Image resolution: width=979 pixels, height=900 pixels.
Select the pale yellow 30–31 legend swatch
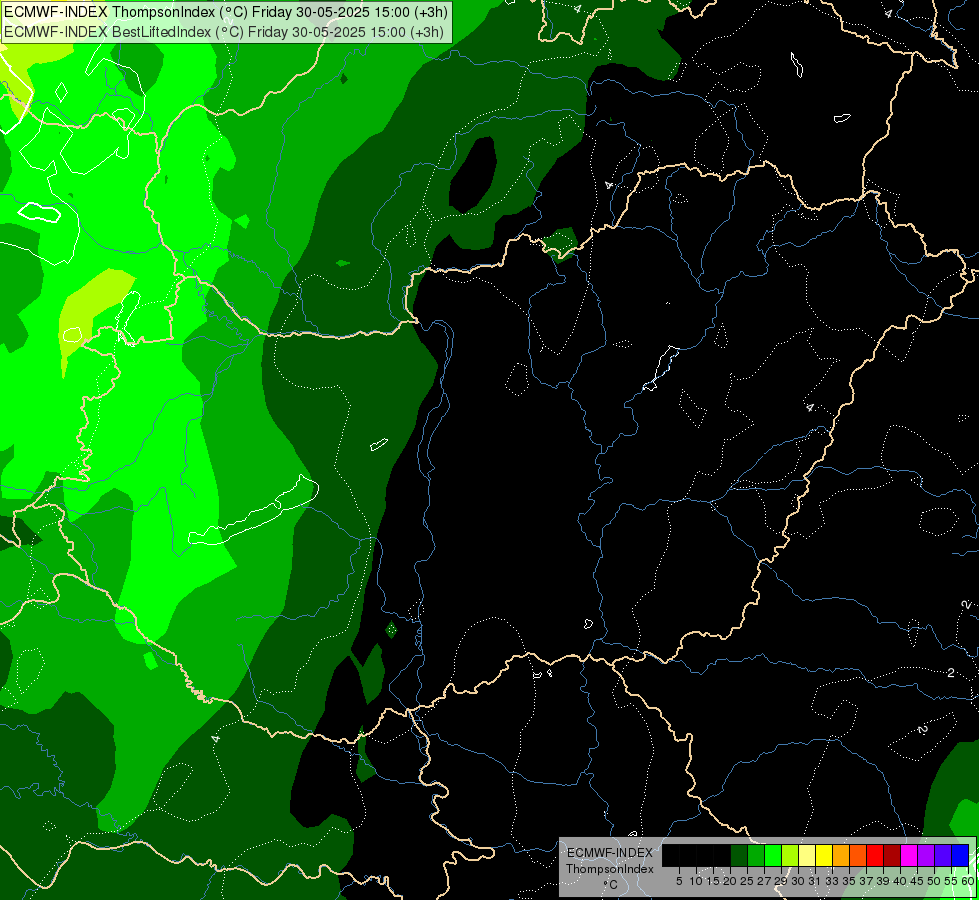tap(807, 856)
